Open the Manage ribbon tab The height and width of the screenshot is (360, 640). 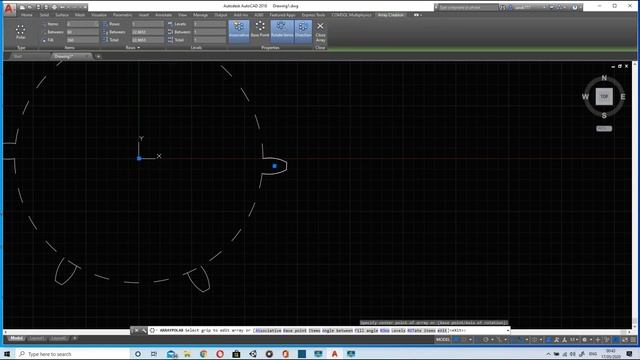click(200, 15)
